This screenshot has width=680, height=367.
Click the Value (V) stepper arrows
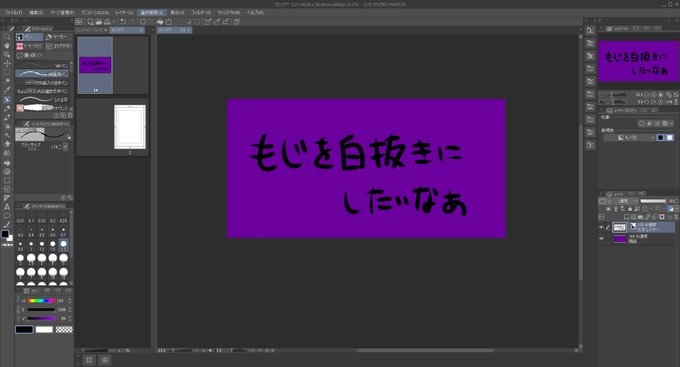(x=70, y=318)
